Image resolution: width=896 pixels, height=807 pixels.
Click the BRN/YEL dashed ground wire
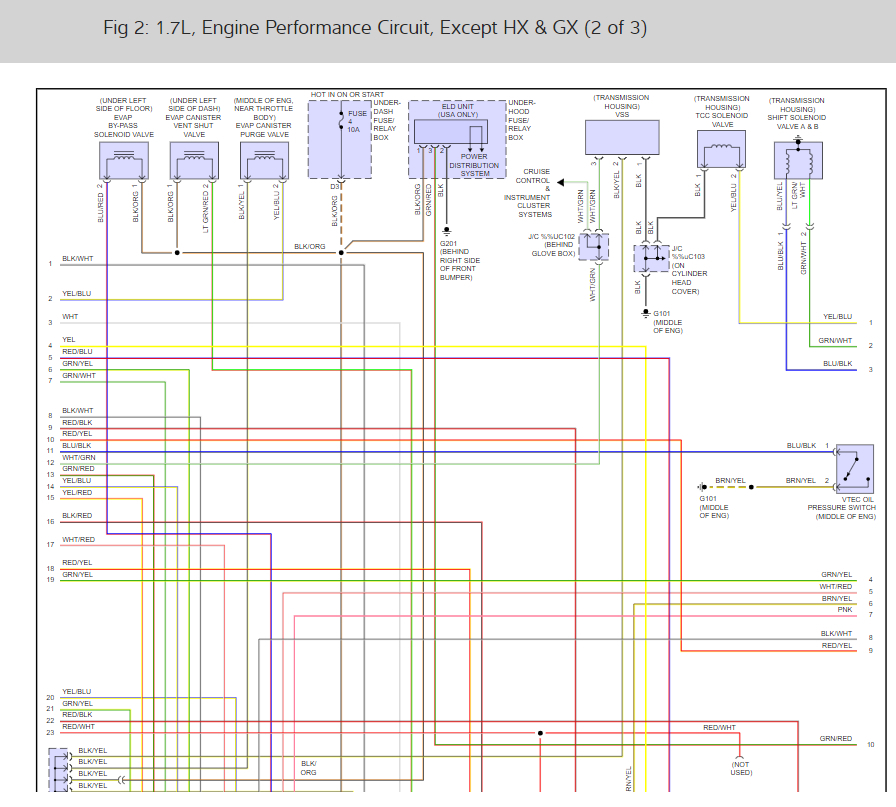pos(725,487)
